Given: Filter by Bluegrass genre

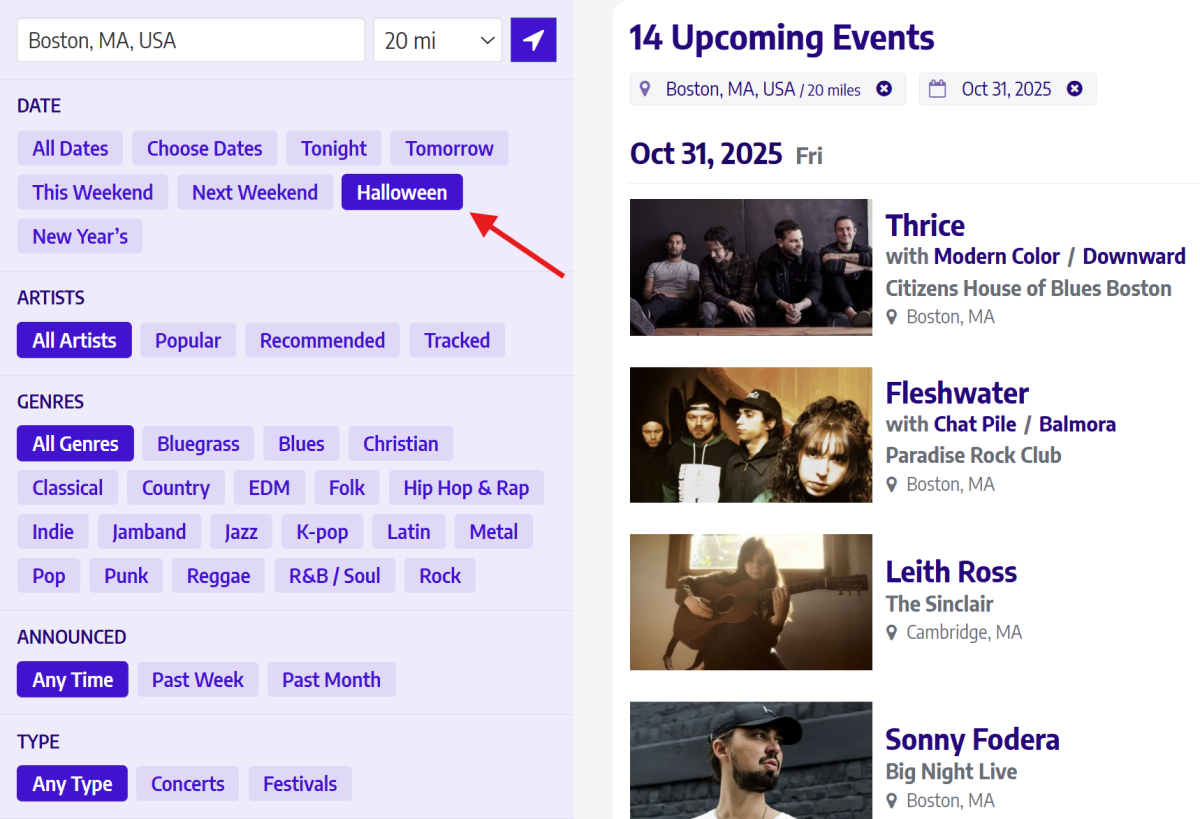Looking at the screenshot, I should click(x=198, y=444).
